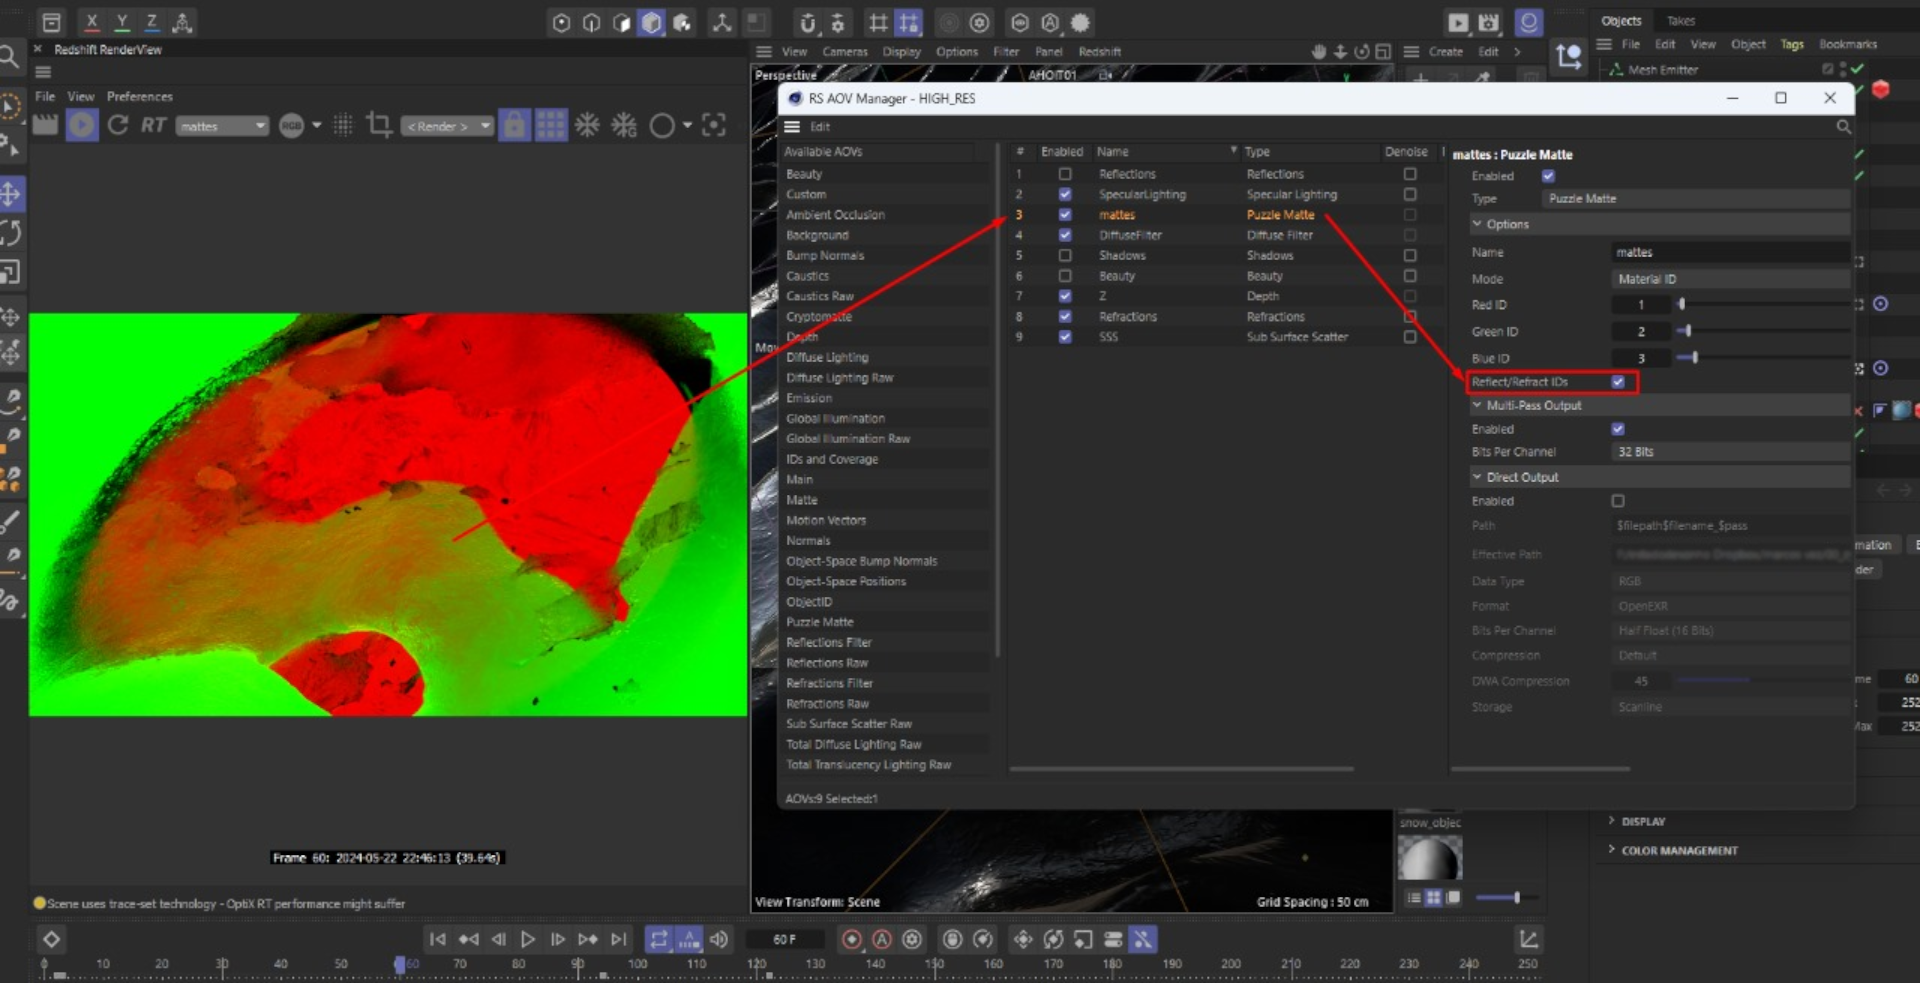Image resolution: width=1920 pixels, height=983 pixels.
Task: Jump to the timeline start
Action: click(x=437, y=939)
